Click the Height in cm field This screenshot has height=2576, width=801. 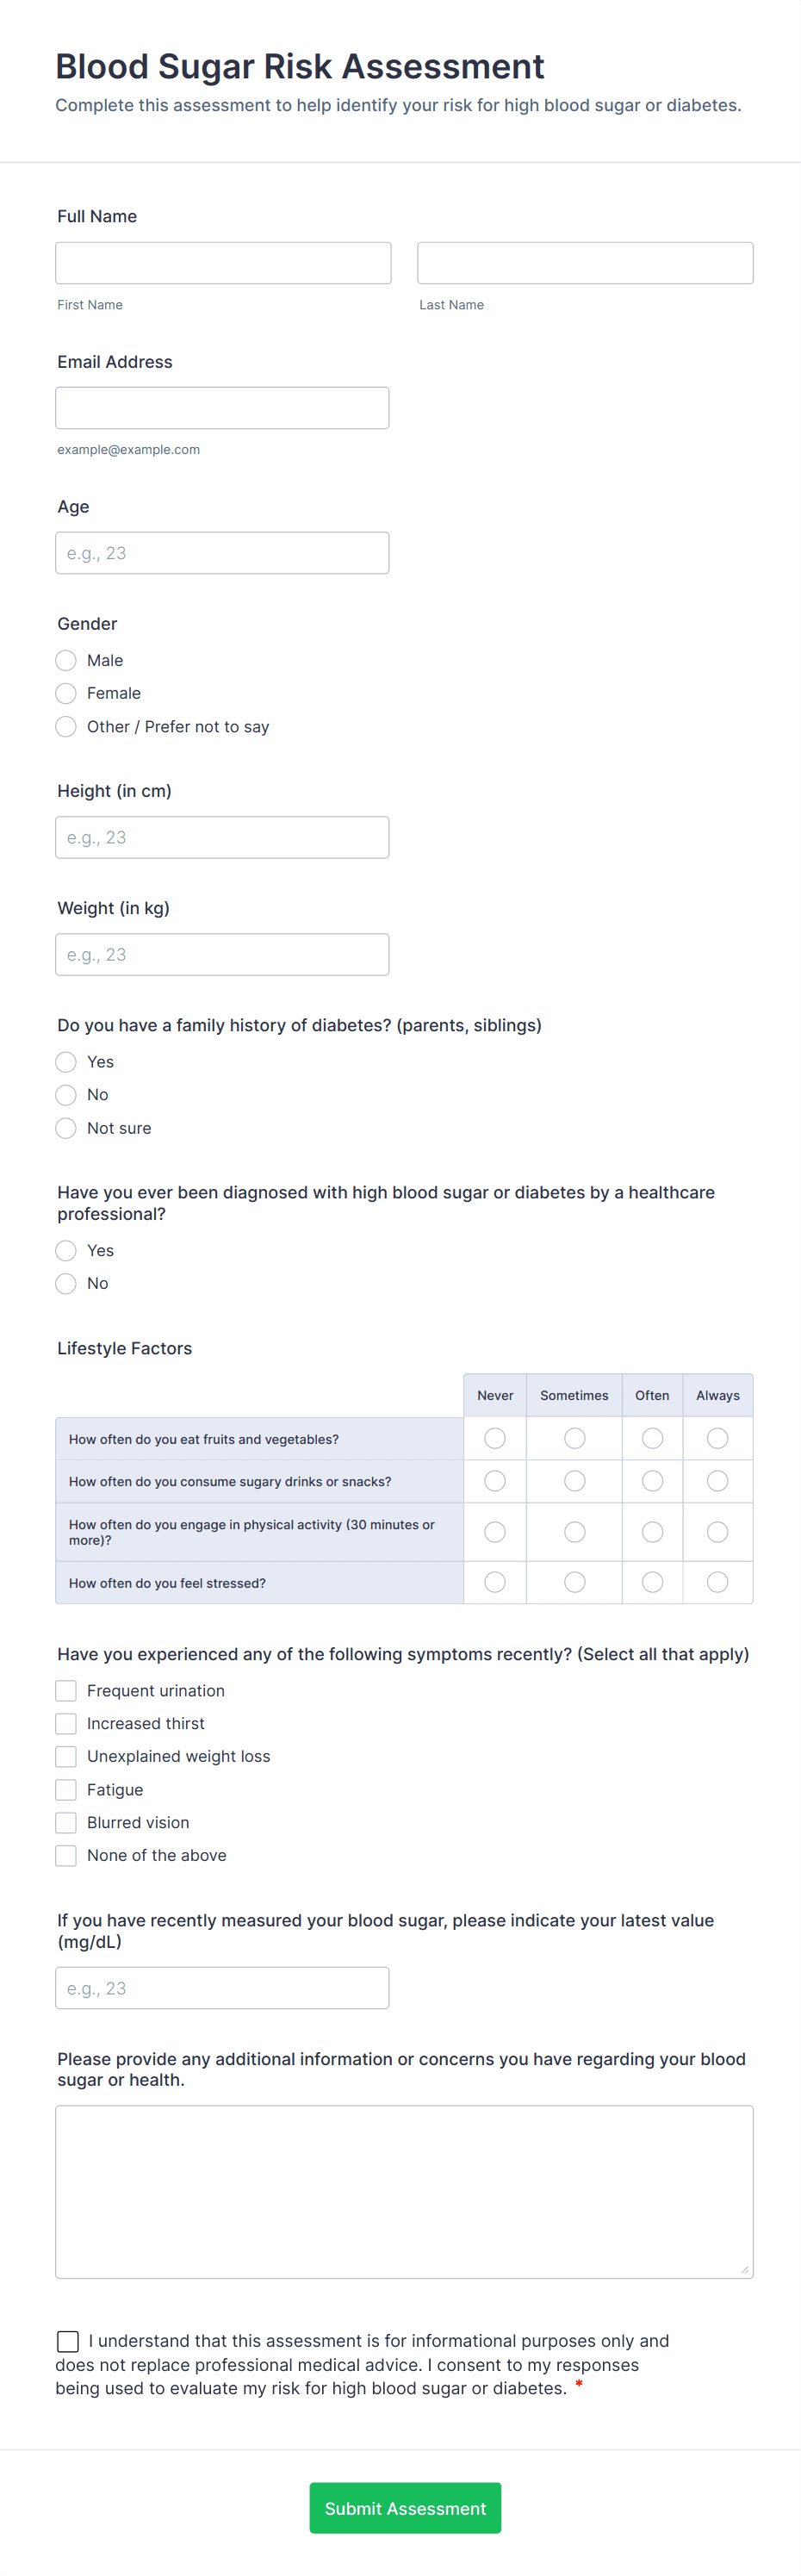point(222,837)
